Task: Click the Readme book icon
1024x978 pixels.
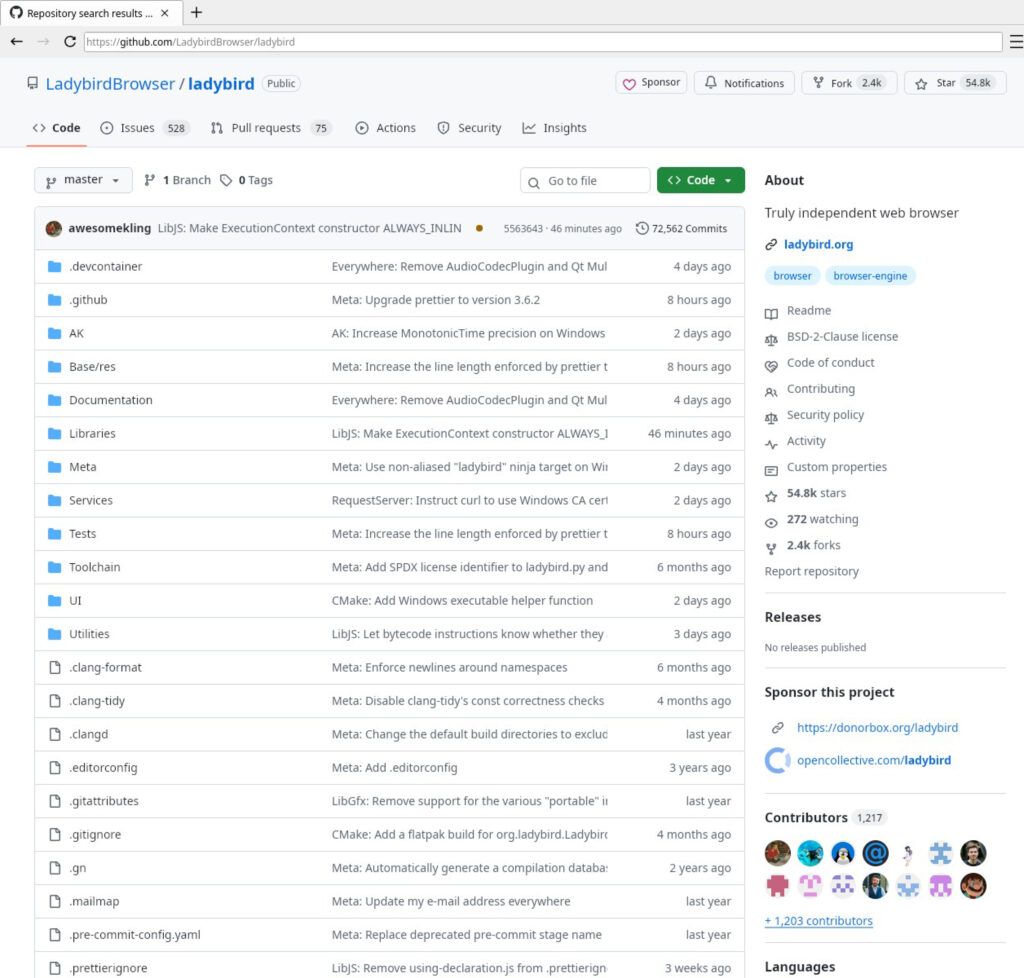Action: [771, 313]
